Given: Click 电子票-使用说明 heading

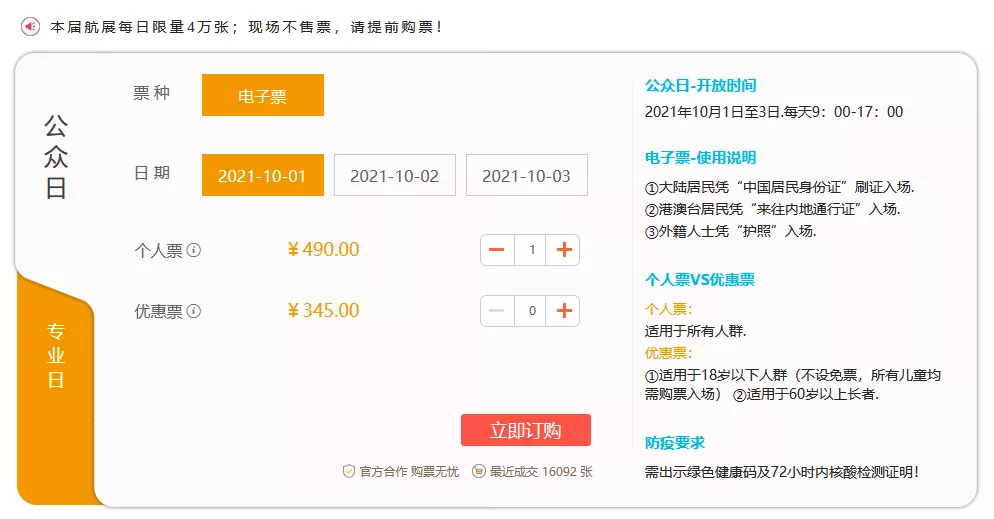Looking at the screenshot, I should click(x=700, y=157).
